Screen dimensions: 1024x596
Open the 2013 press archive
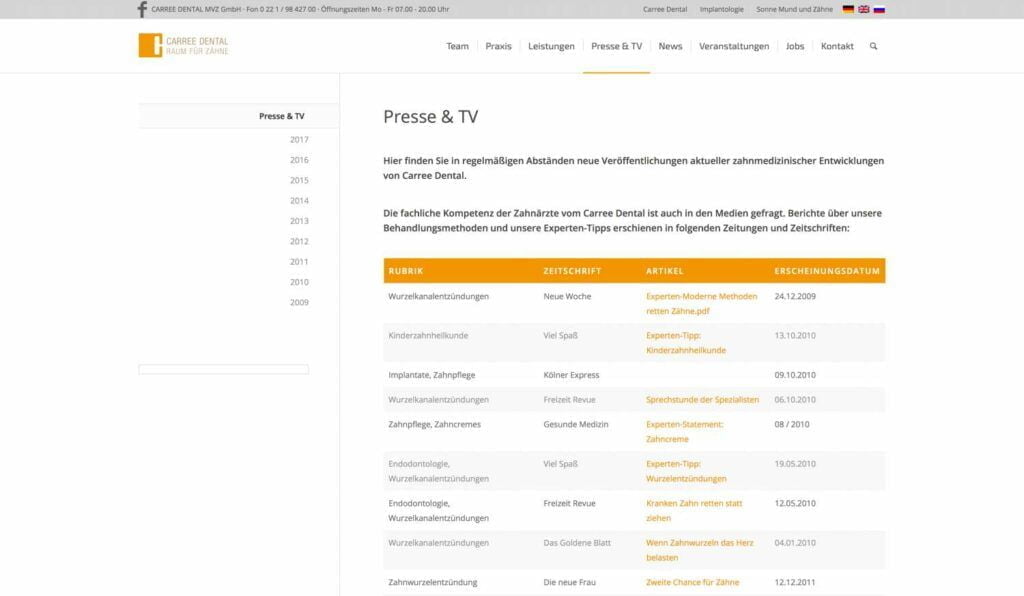[x=299, y=221]
